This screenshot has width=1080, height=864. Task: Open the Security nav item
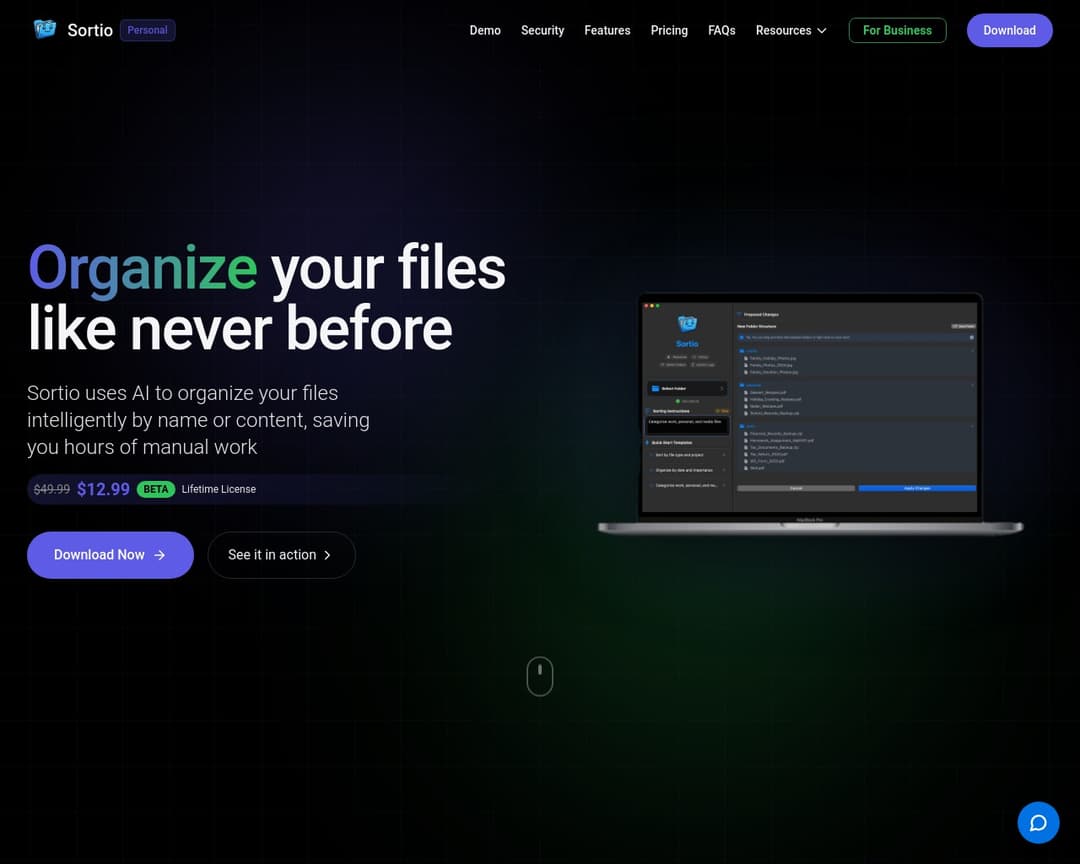point(542,30)
